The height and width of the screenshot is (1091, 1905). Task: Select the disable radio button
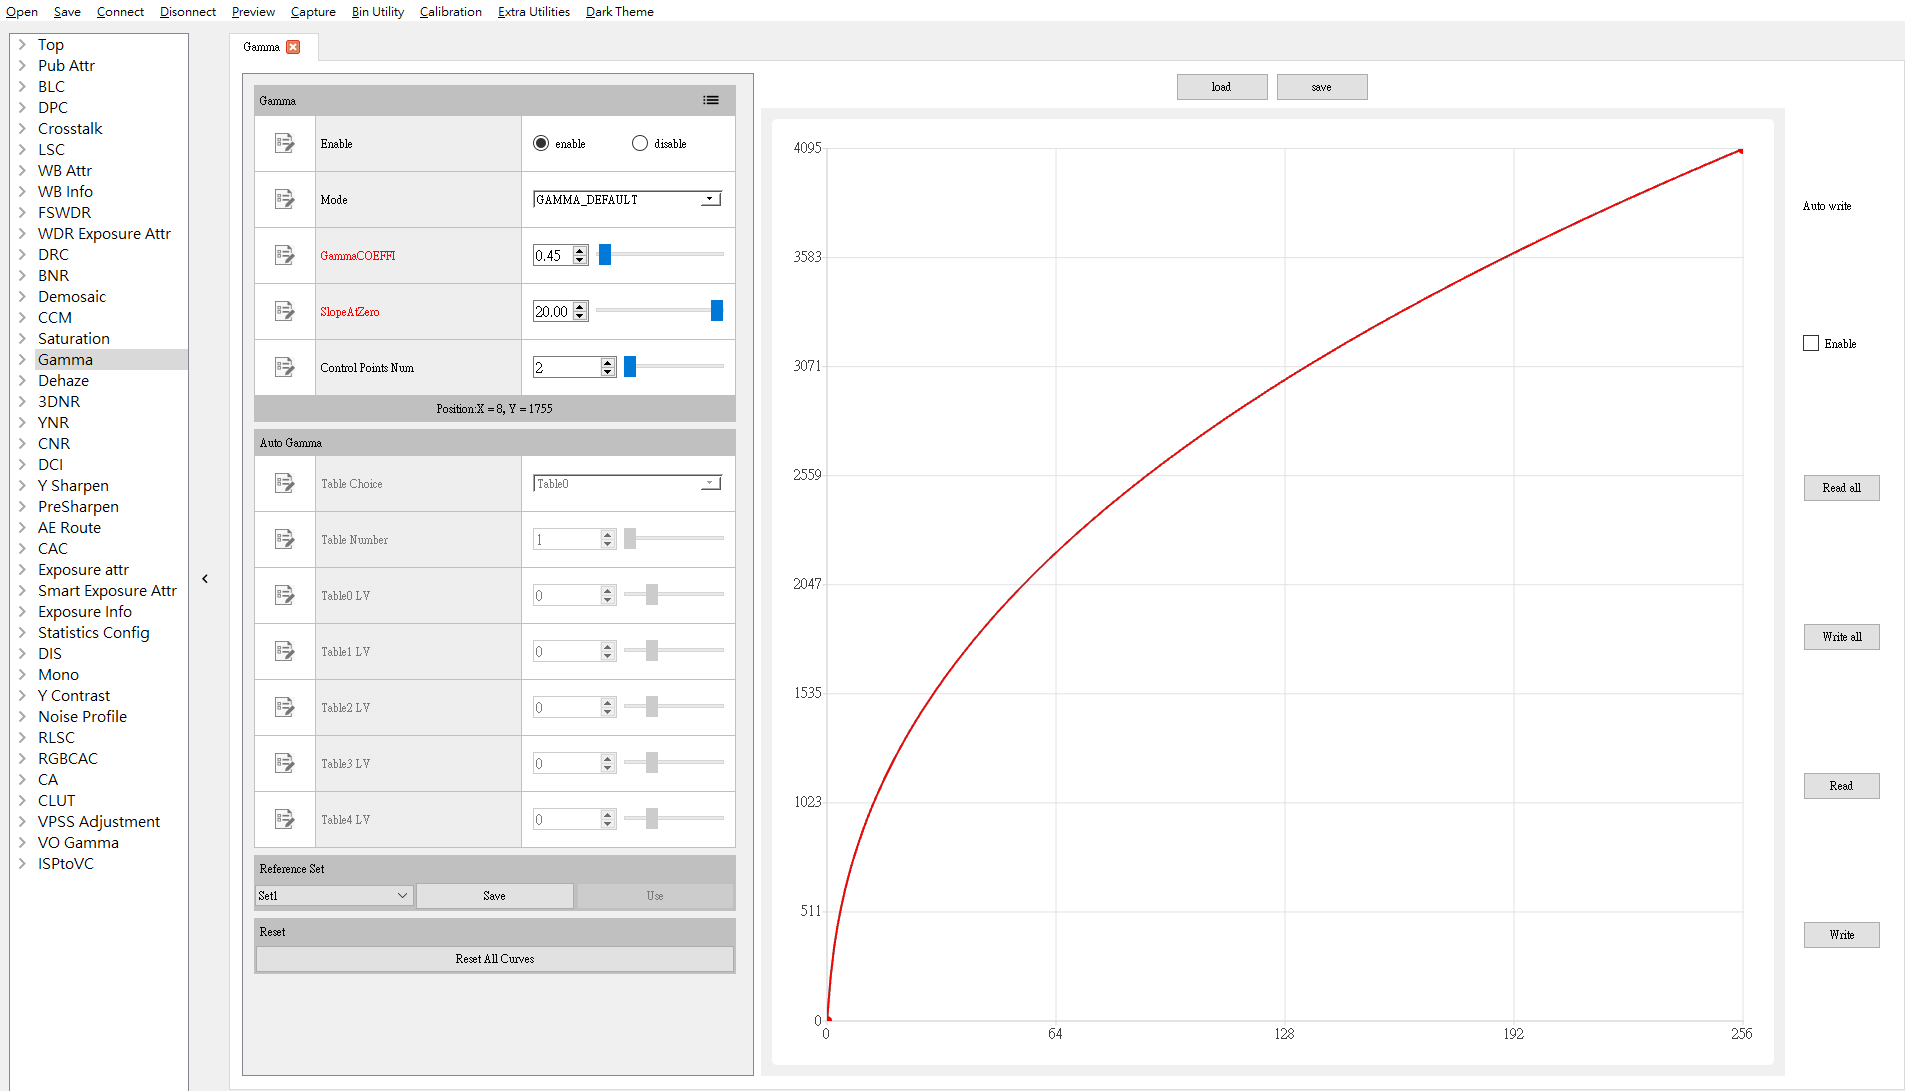tap(640, 144)
